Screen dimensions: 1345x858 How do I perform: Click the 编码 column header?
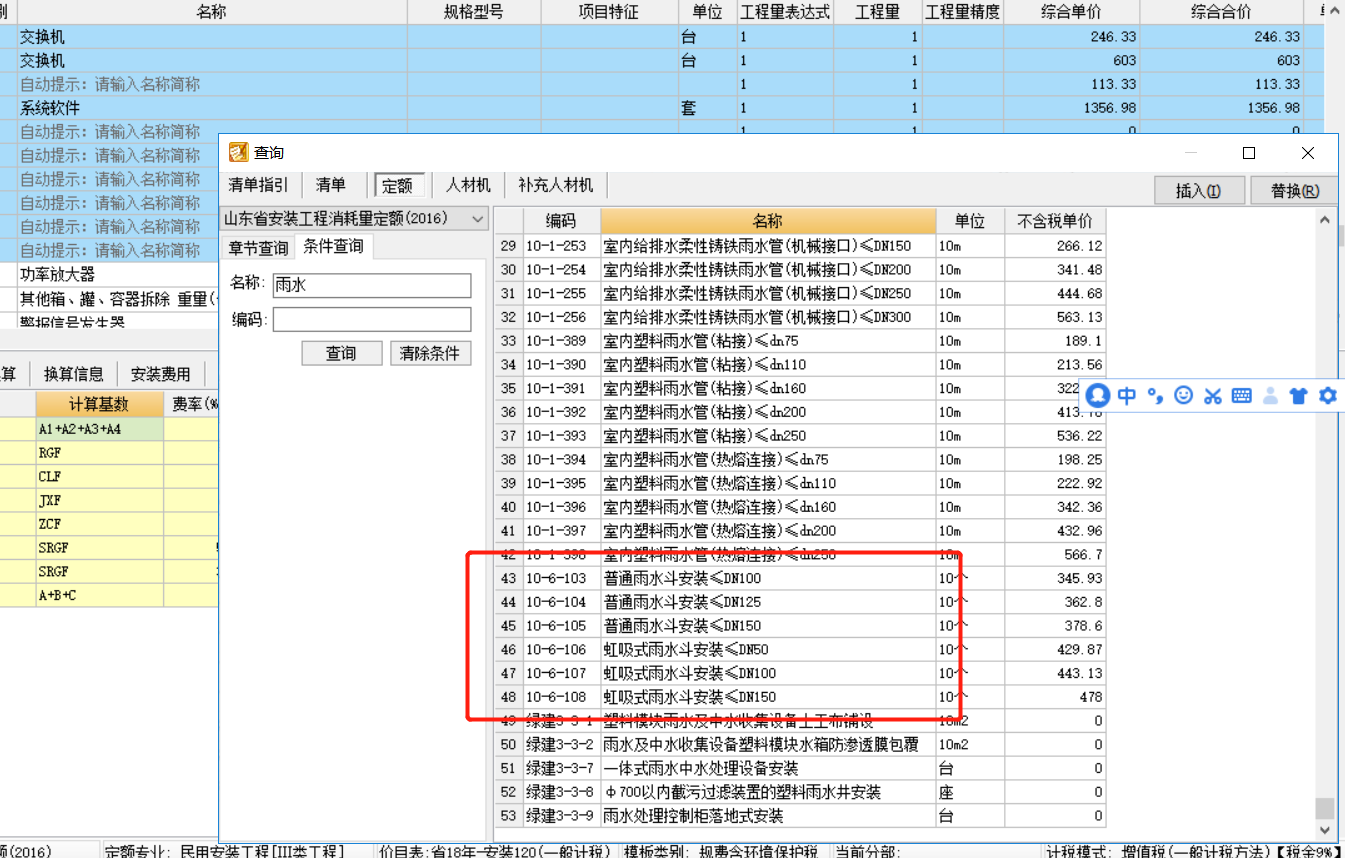point(561,221)
